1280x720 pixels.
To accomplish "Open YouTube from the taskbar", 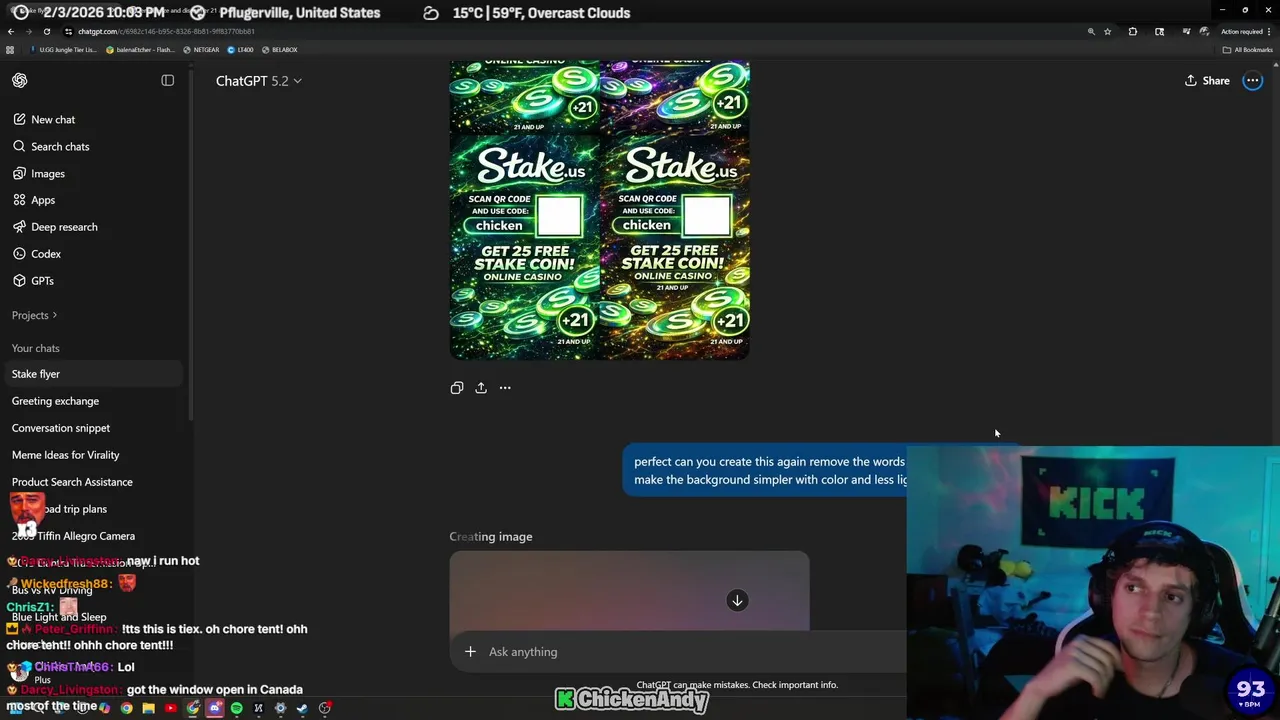I will 171,708.
